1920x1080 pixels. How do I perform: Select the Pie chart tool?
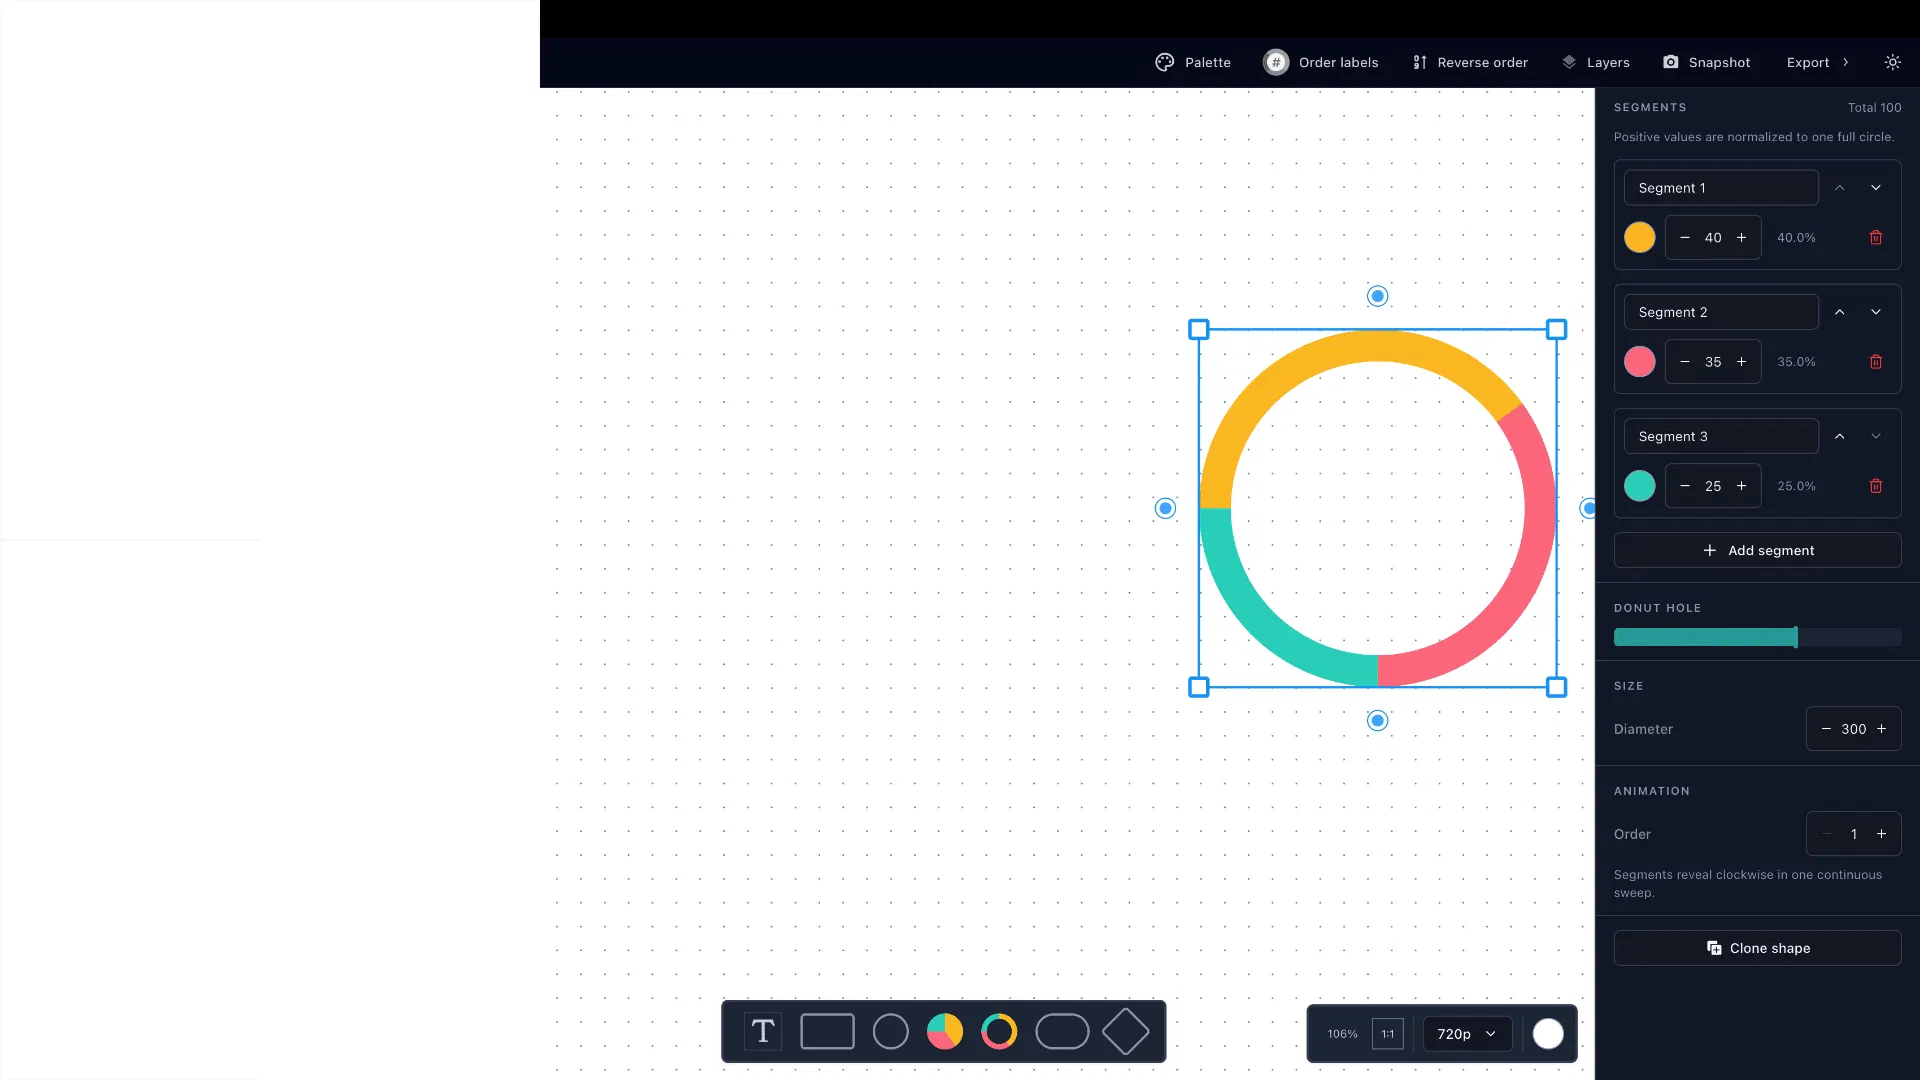pos(944,1031)
